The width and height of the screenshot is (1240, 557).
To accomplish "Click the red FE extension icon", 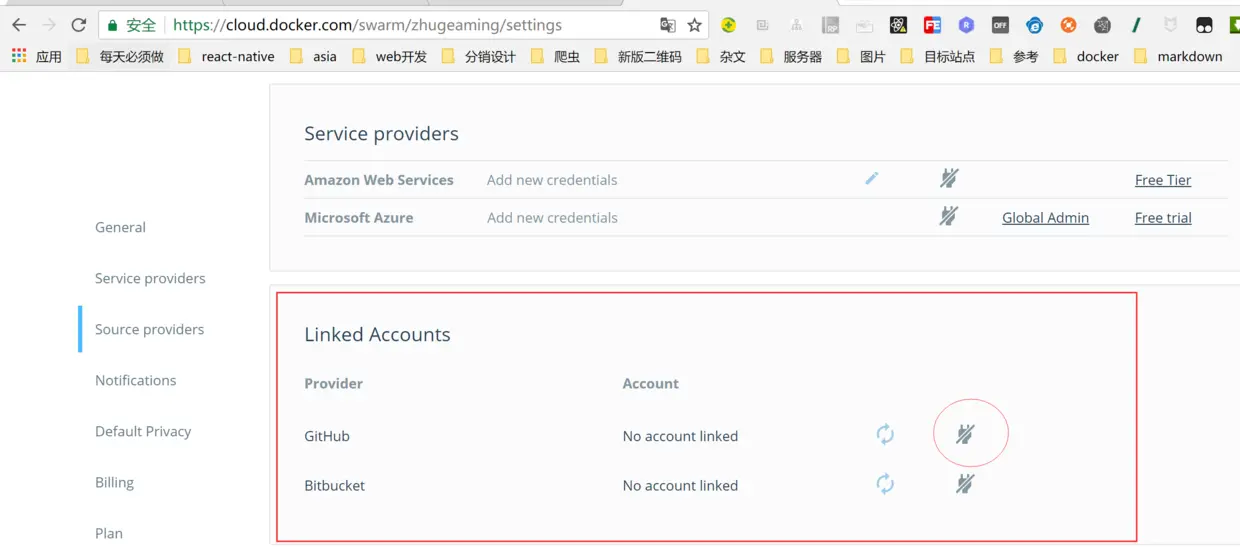I will coord(932,25).
